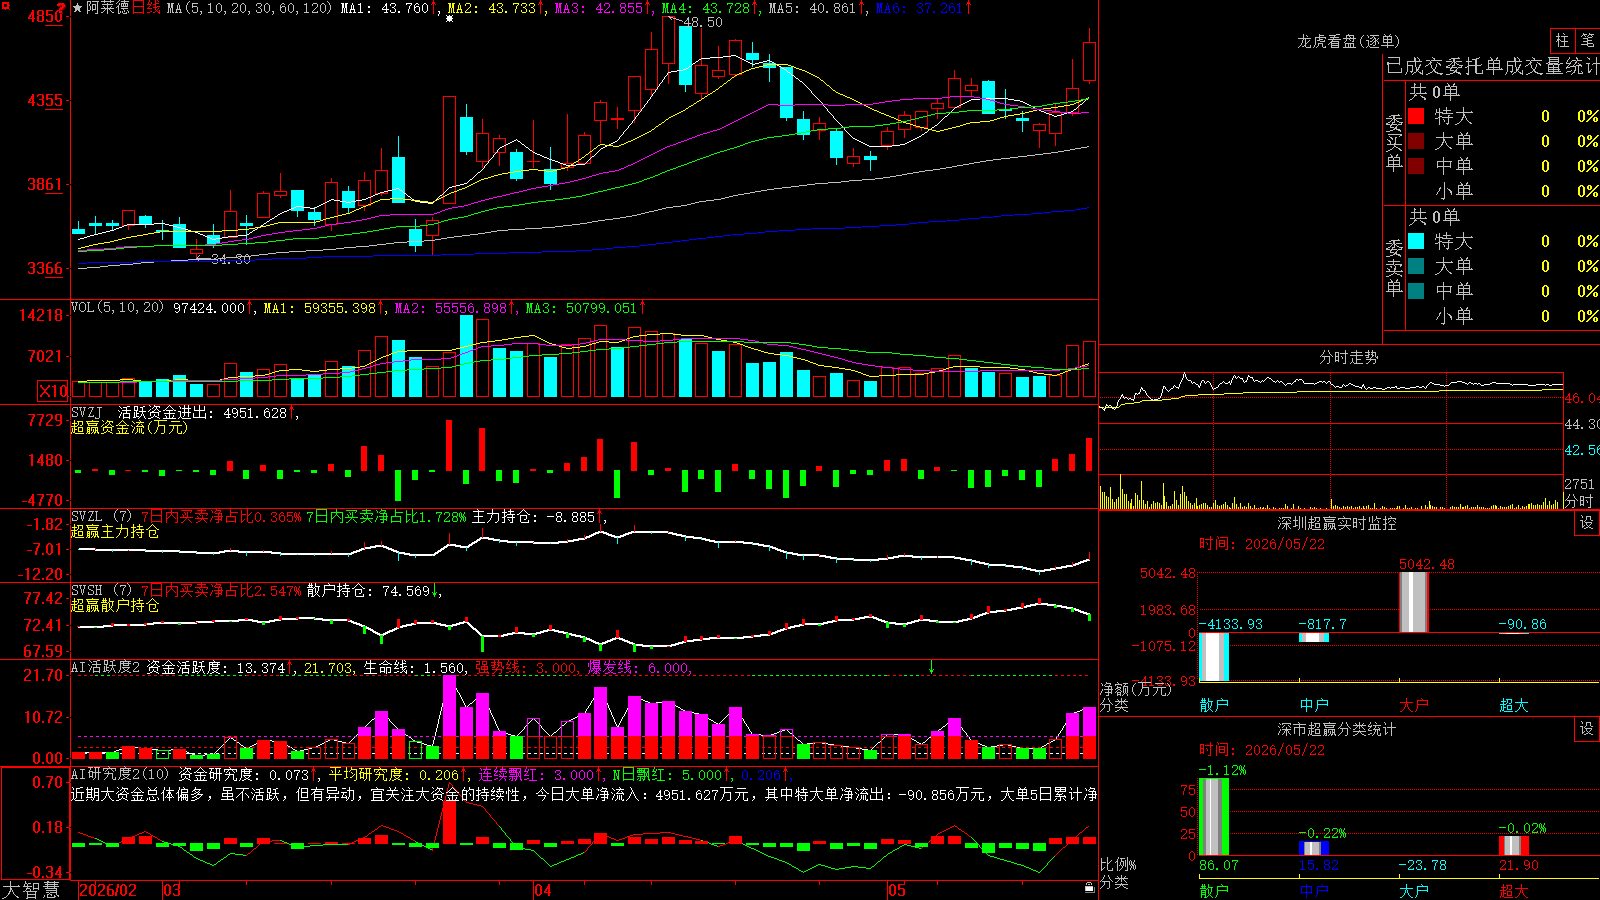Click the -817.7 mid-account net value
The height and width of the screenshot is (900, 1600).
[1322, 624]
